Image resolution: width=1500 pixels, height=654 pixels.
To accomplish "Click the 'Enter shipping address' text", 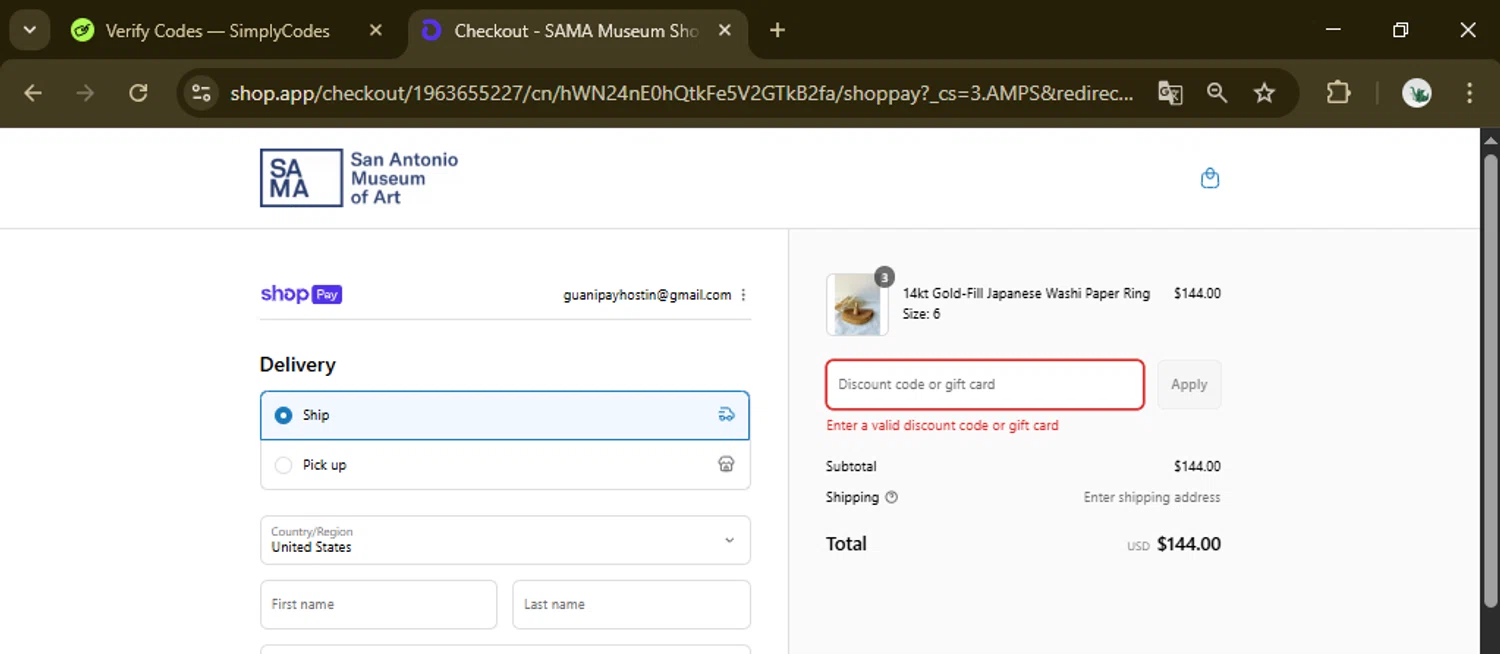I will (x=1152, y=497).
